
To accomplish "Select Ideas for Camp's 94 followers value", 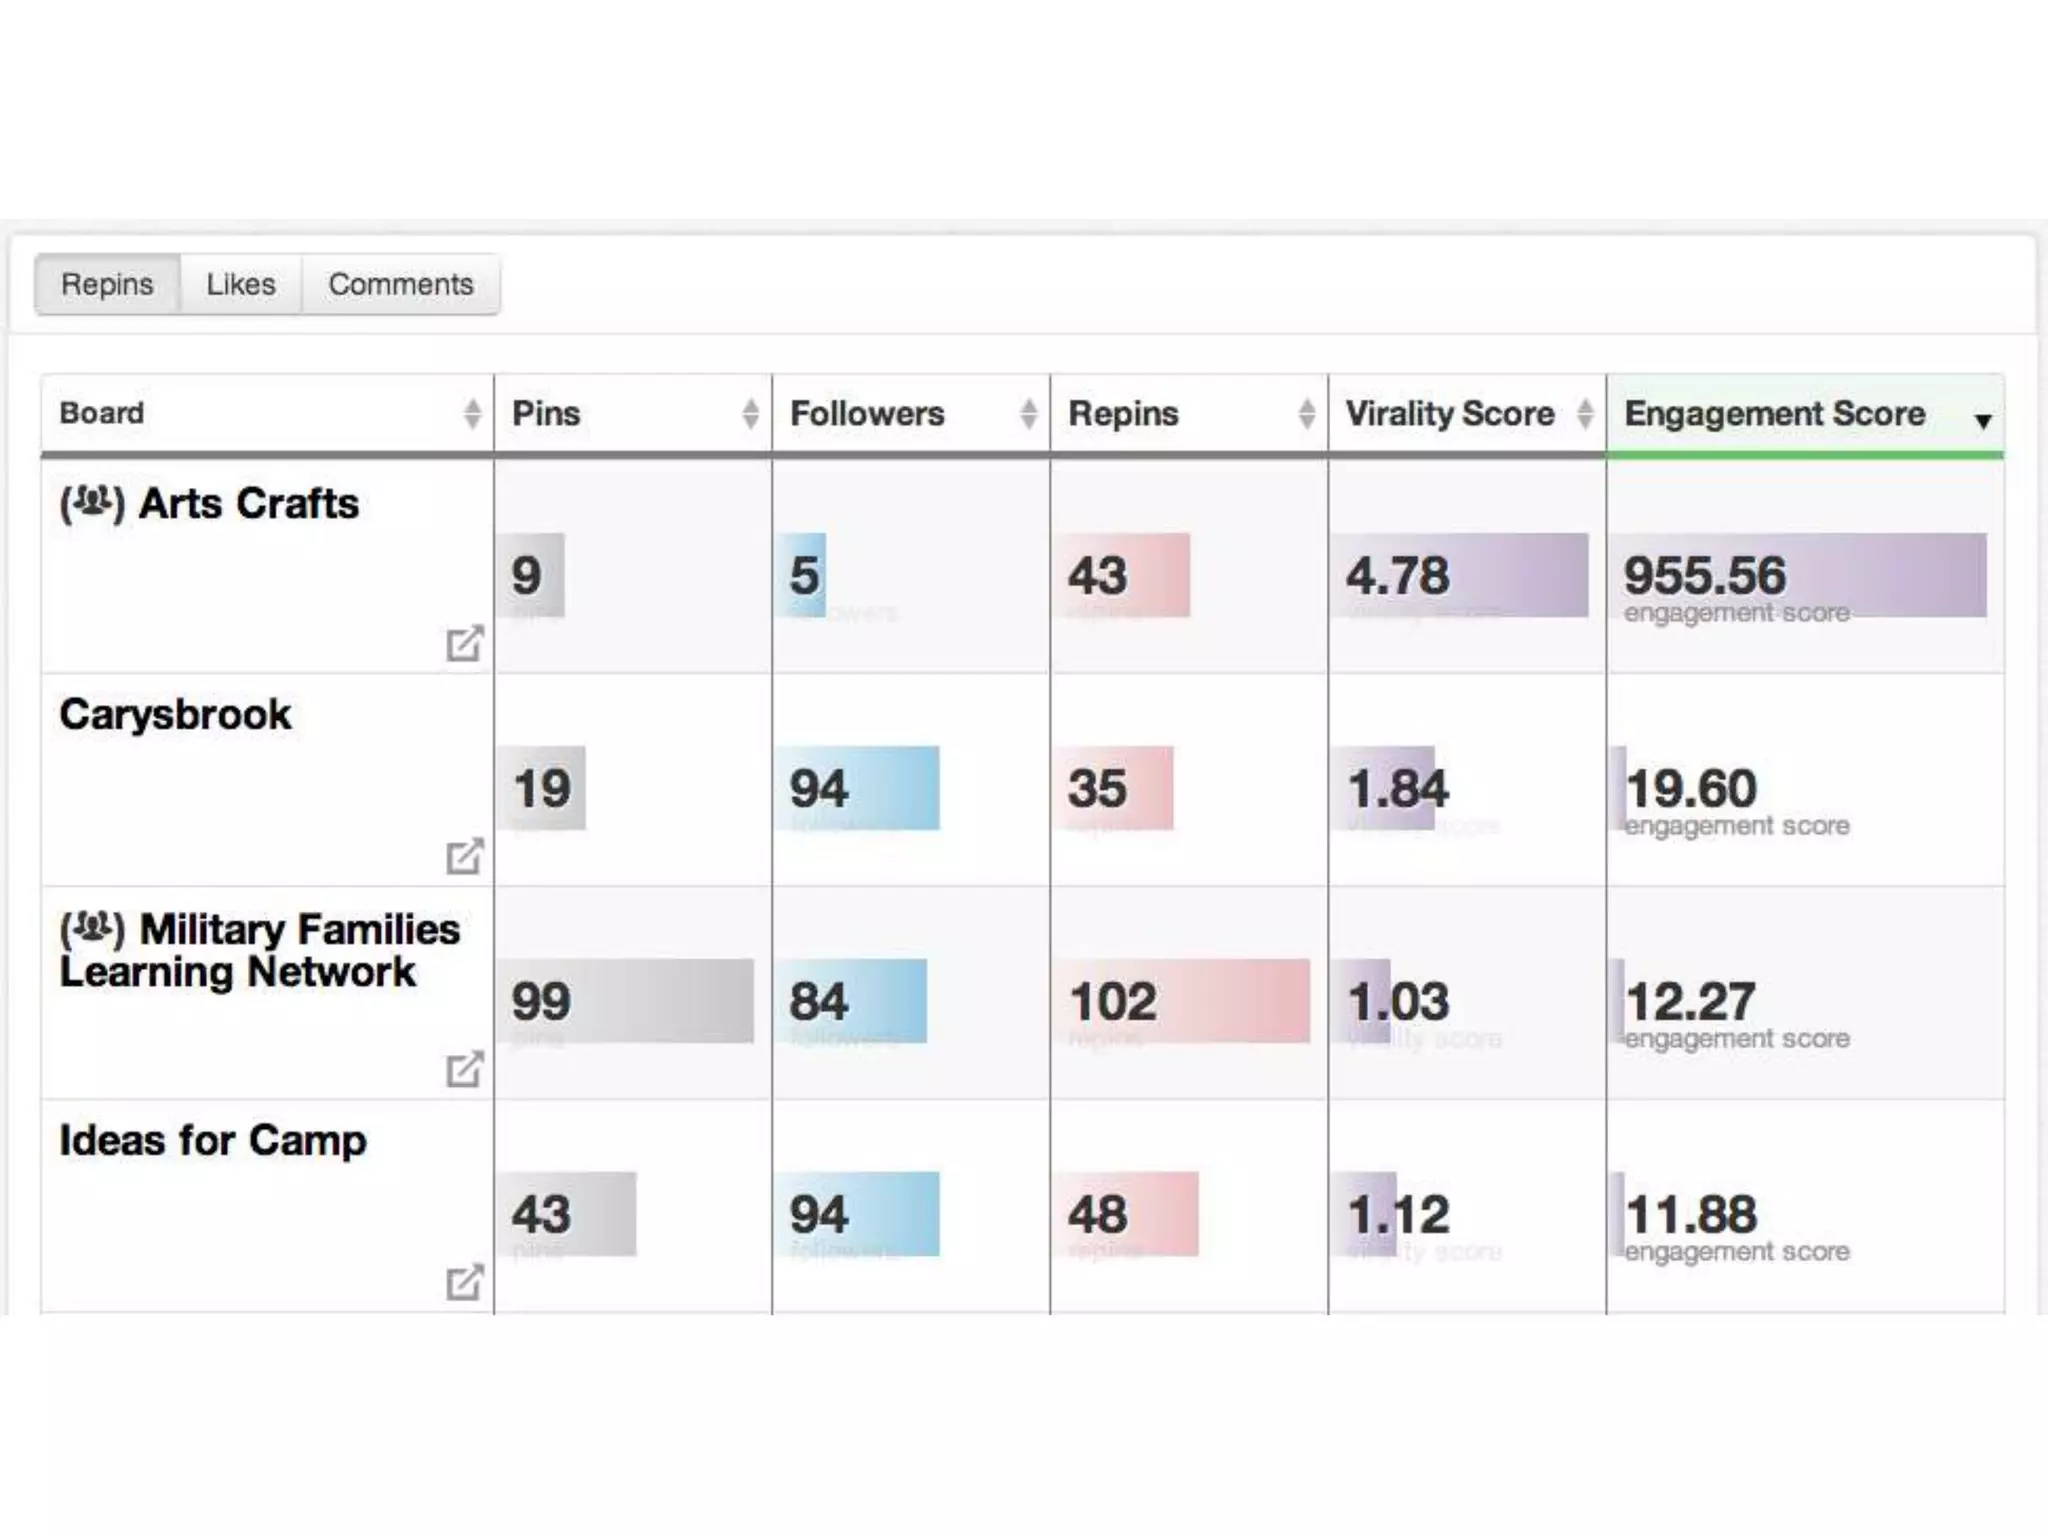I will click(x=819, y=1214).
